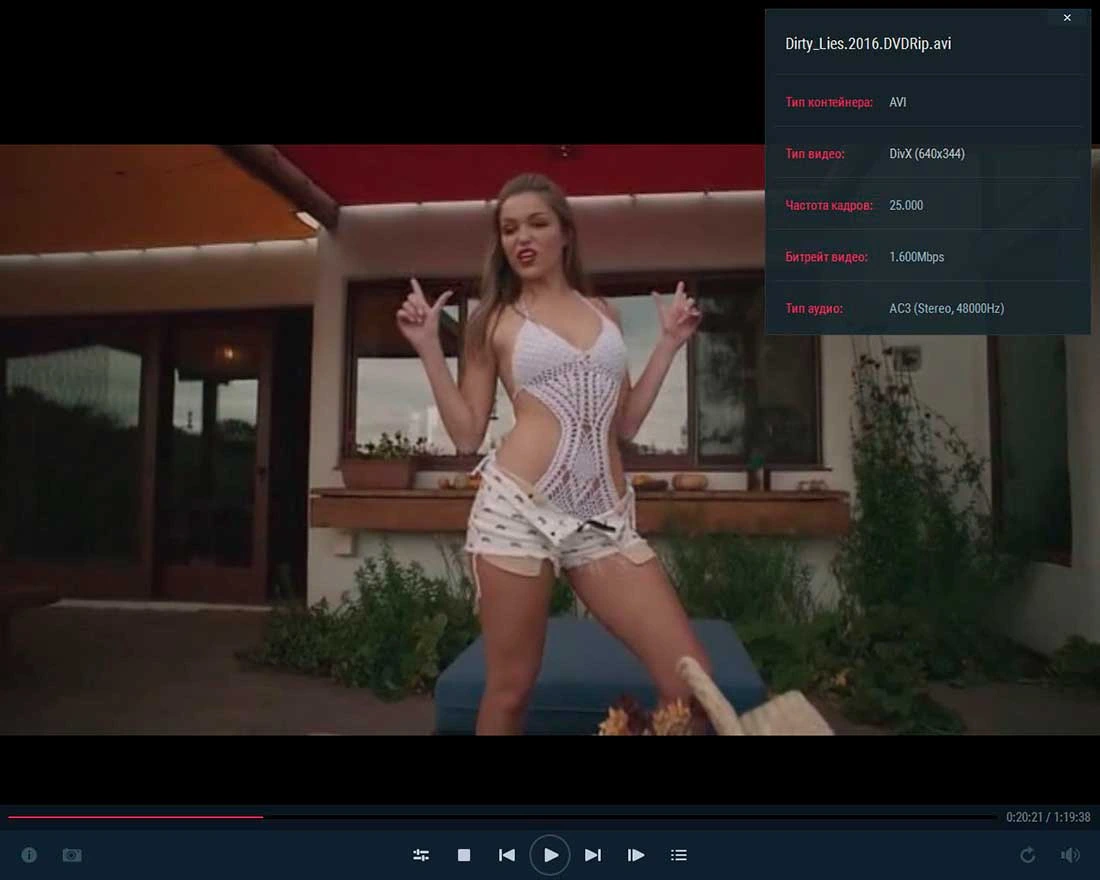1100x880 pixels.
Task: Click the 0:20:21 / 1:19:38 time display
Action: click(x=1048, y=817)
